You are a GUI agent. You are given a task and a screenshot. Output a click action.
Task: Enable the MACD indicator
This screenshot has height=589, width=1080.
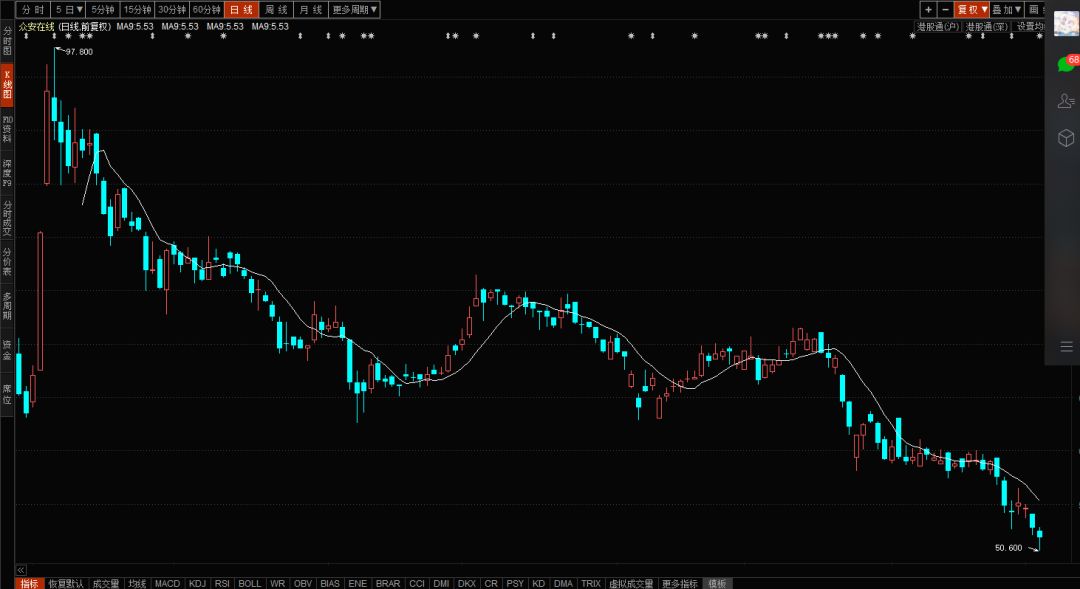[167, 583]
